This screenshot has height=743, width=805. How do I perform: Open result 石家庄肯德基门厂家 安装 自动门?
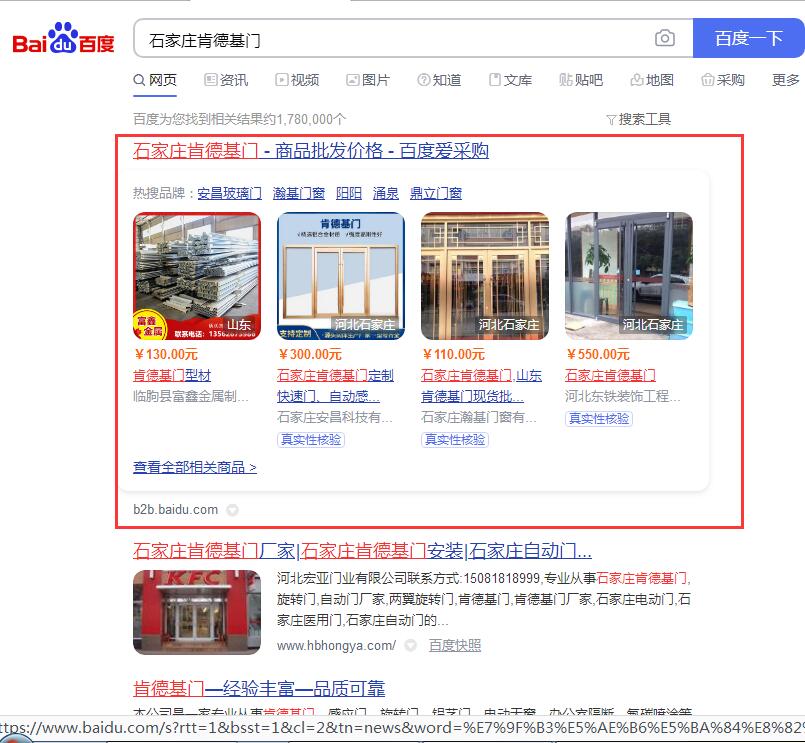pos(362,551)
